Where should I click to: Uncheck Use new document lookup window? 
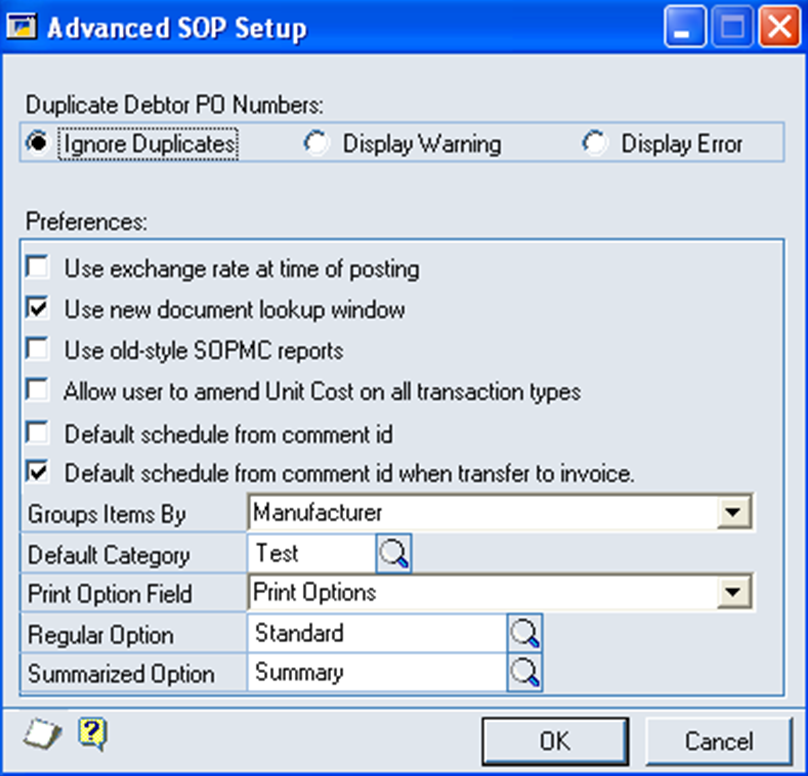click(x=38, y=309)
